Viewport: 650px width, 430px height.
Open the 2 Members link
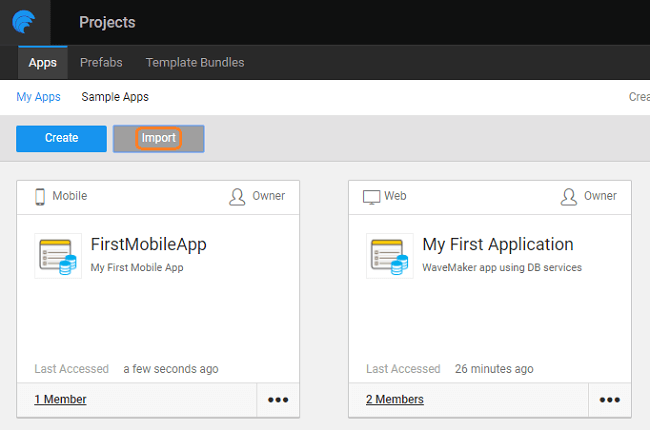[x=395, y=399]
